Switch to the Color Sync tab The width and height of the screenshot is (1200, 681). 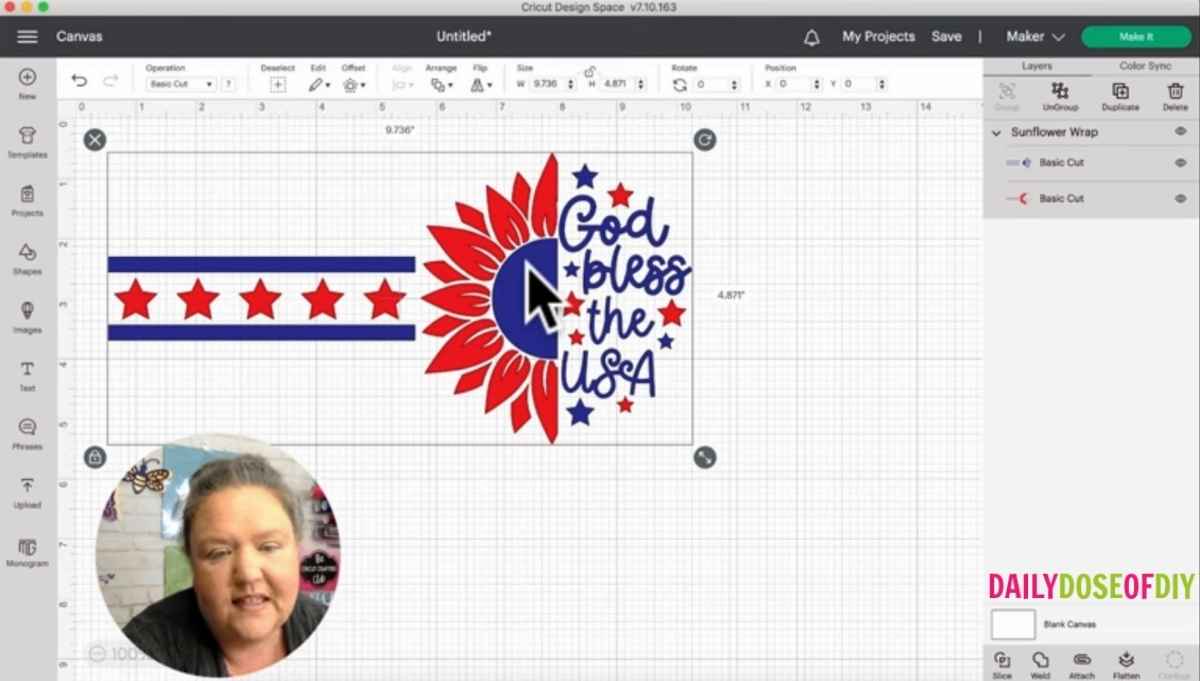[1145, 66]
